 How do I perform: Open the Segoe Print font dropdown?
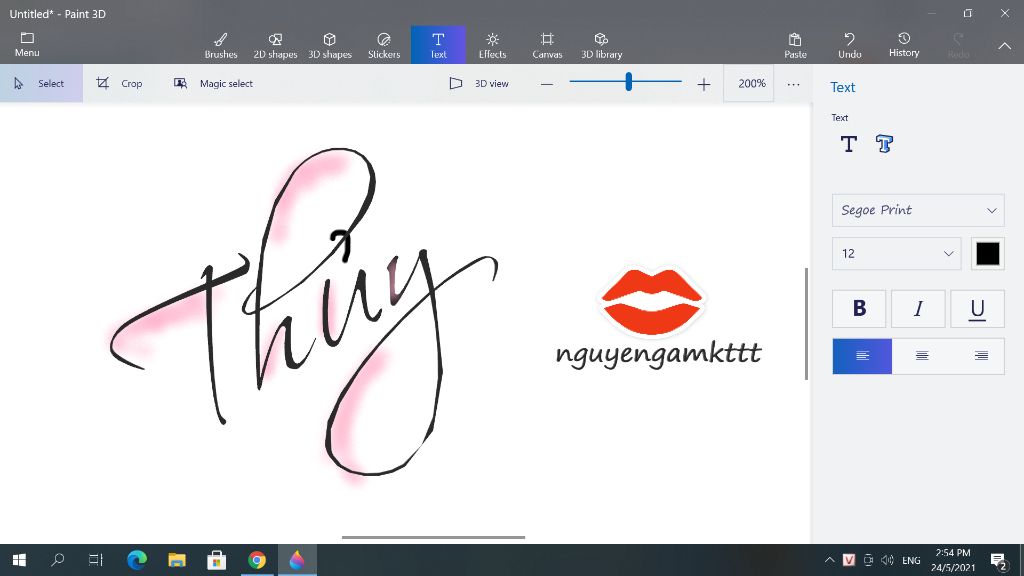pyautogui.click(x=918, y=210)
